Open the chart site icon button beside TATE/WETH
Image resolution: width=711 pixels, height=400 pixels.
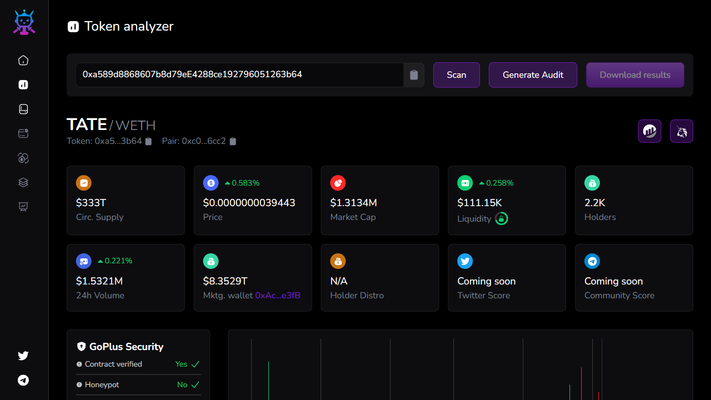(x=649, y=131)
